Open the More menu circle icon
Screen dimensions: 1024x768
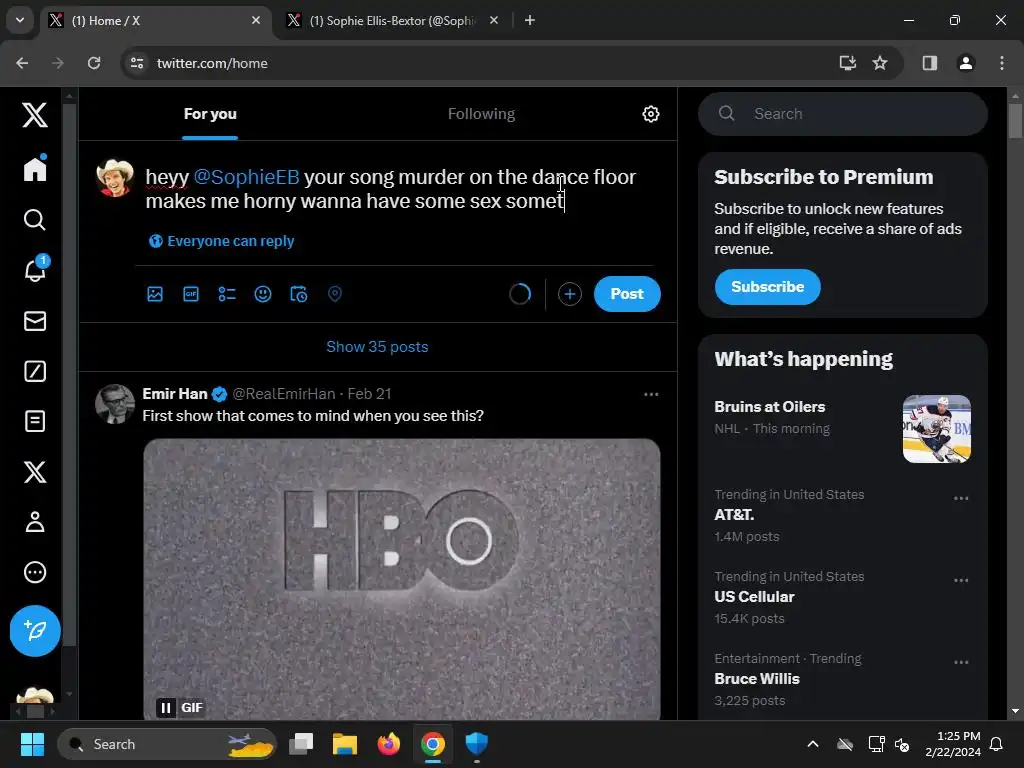[x=35, y=572]
